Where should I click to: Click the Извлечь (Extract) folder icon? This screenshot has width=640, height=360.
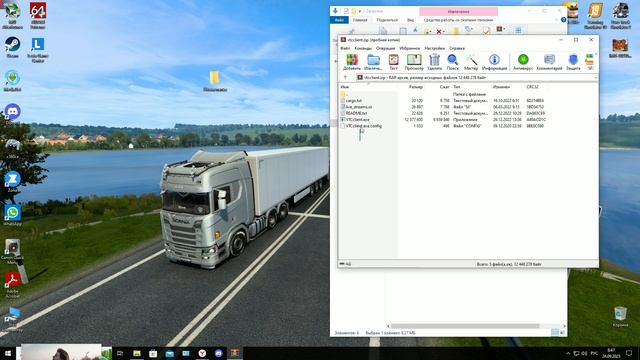click(x=373, y=62)
